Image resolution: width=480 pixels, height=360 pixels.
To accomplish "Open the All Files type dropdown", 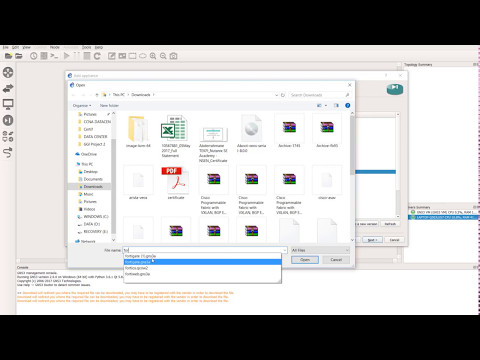I will (320, 250).
